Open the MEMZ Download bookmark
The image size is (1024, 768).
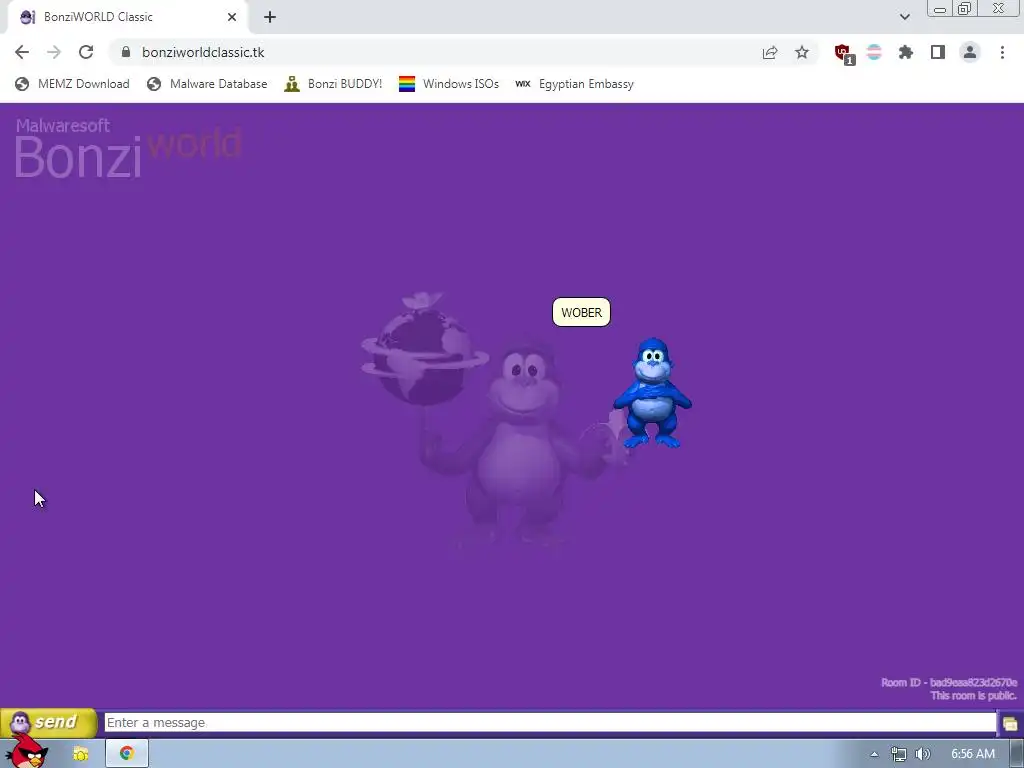(72, 84)
